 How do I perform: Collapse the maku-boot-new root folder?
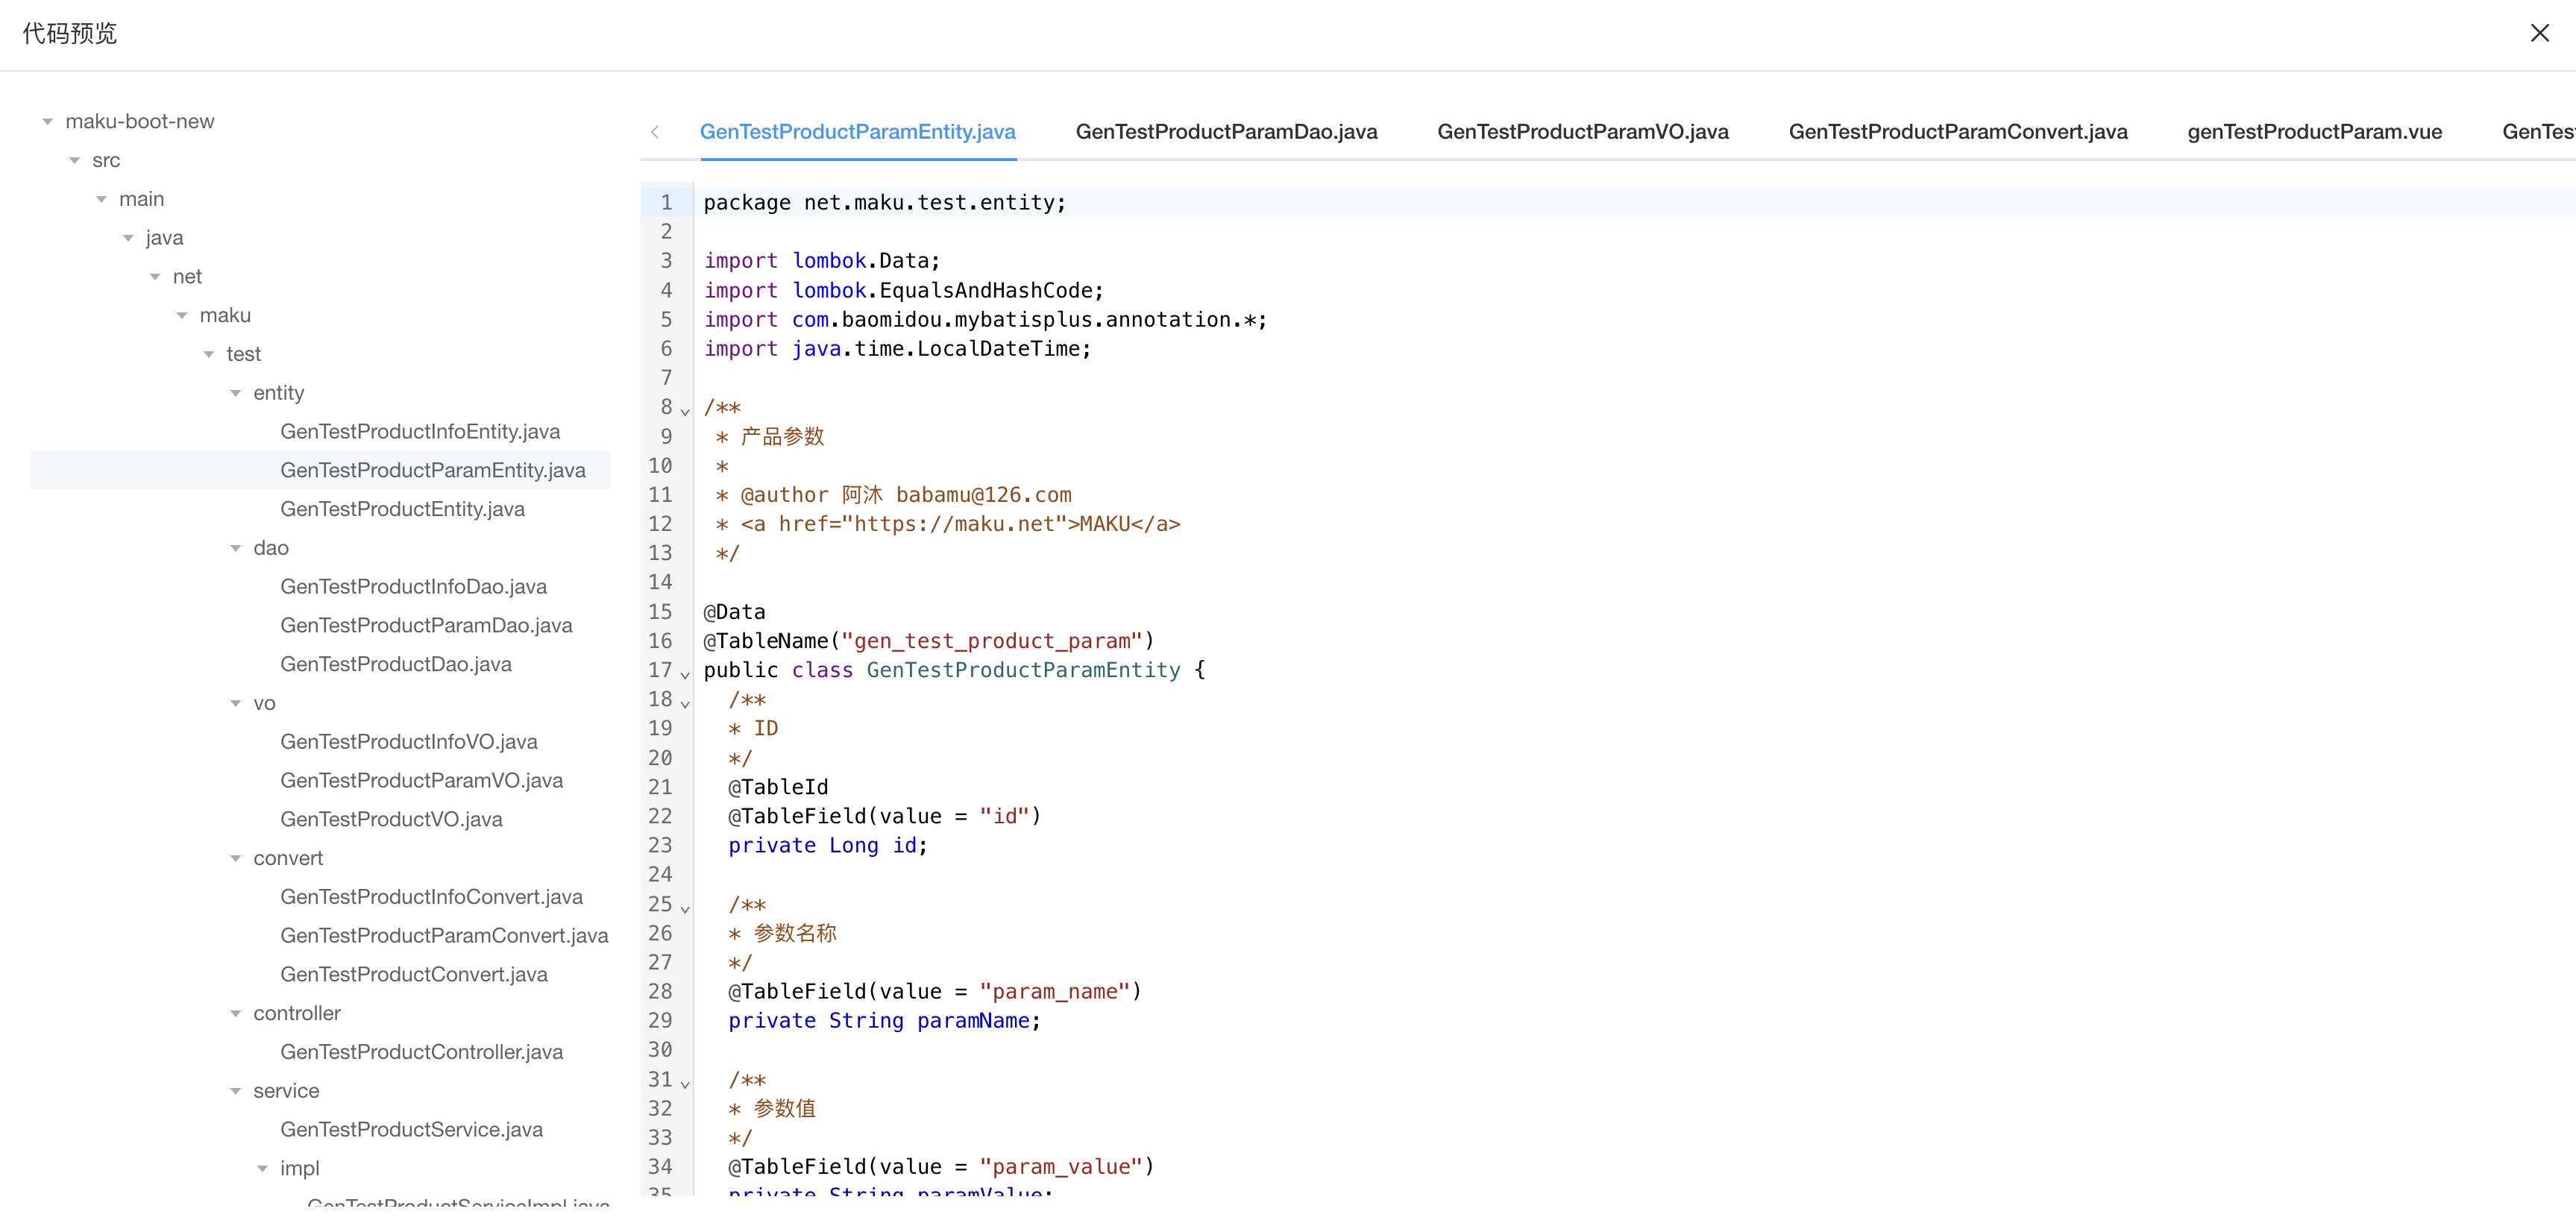[48, 122]
